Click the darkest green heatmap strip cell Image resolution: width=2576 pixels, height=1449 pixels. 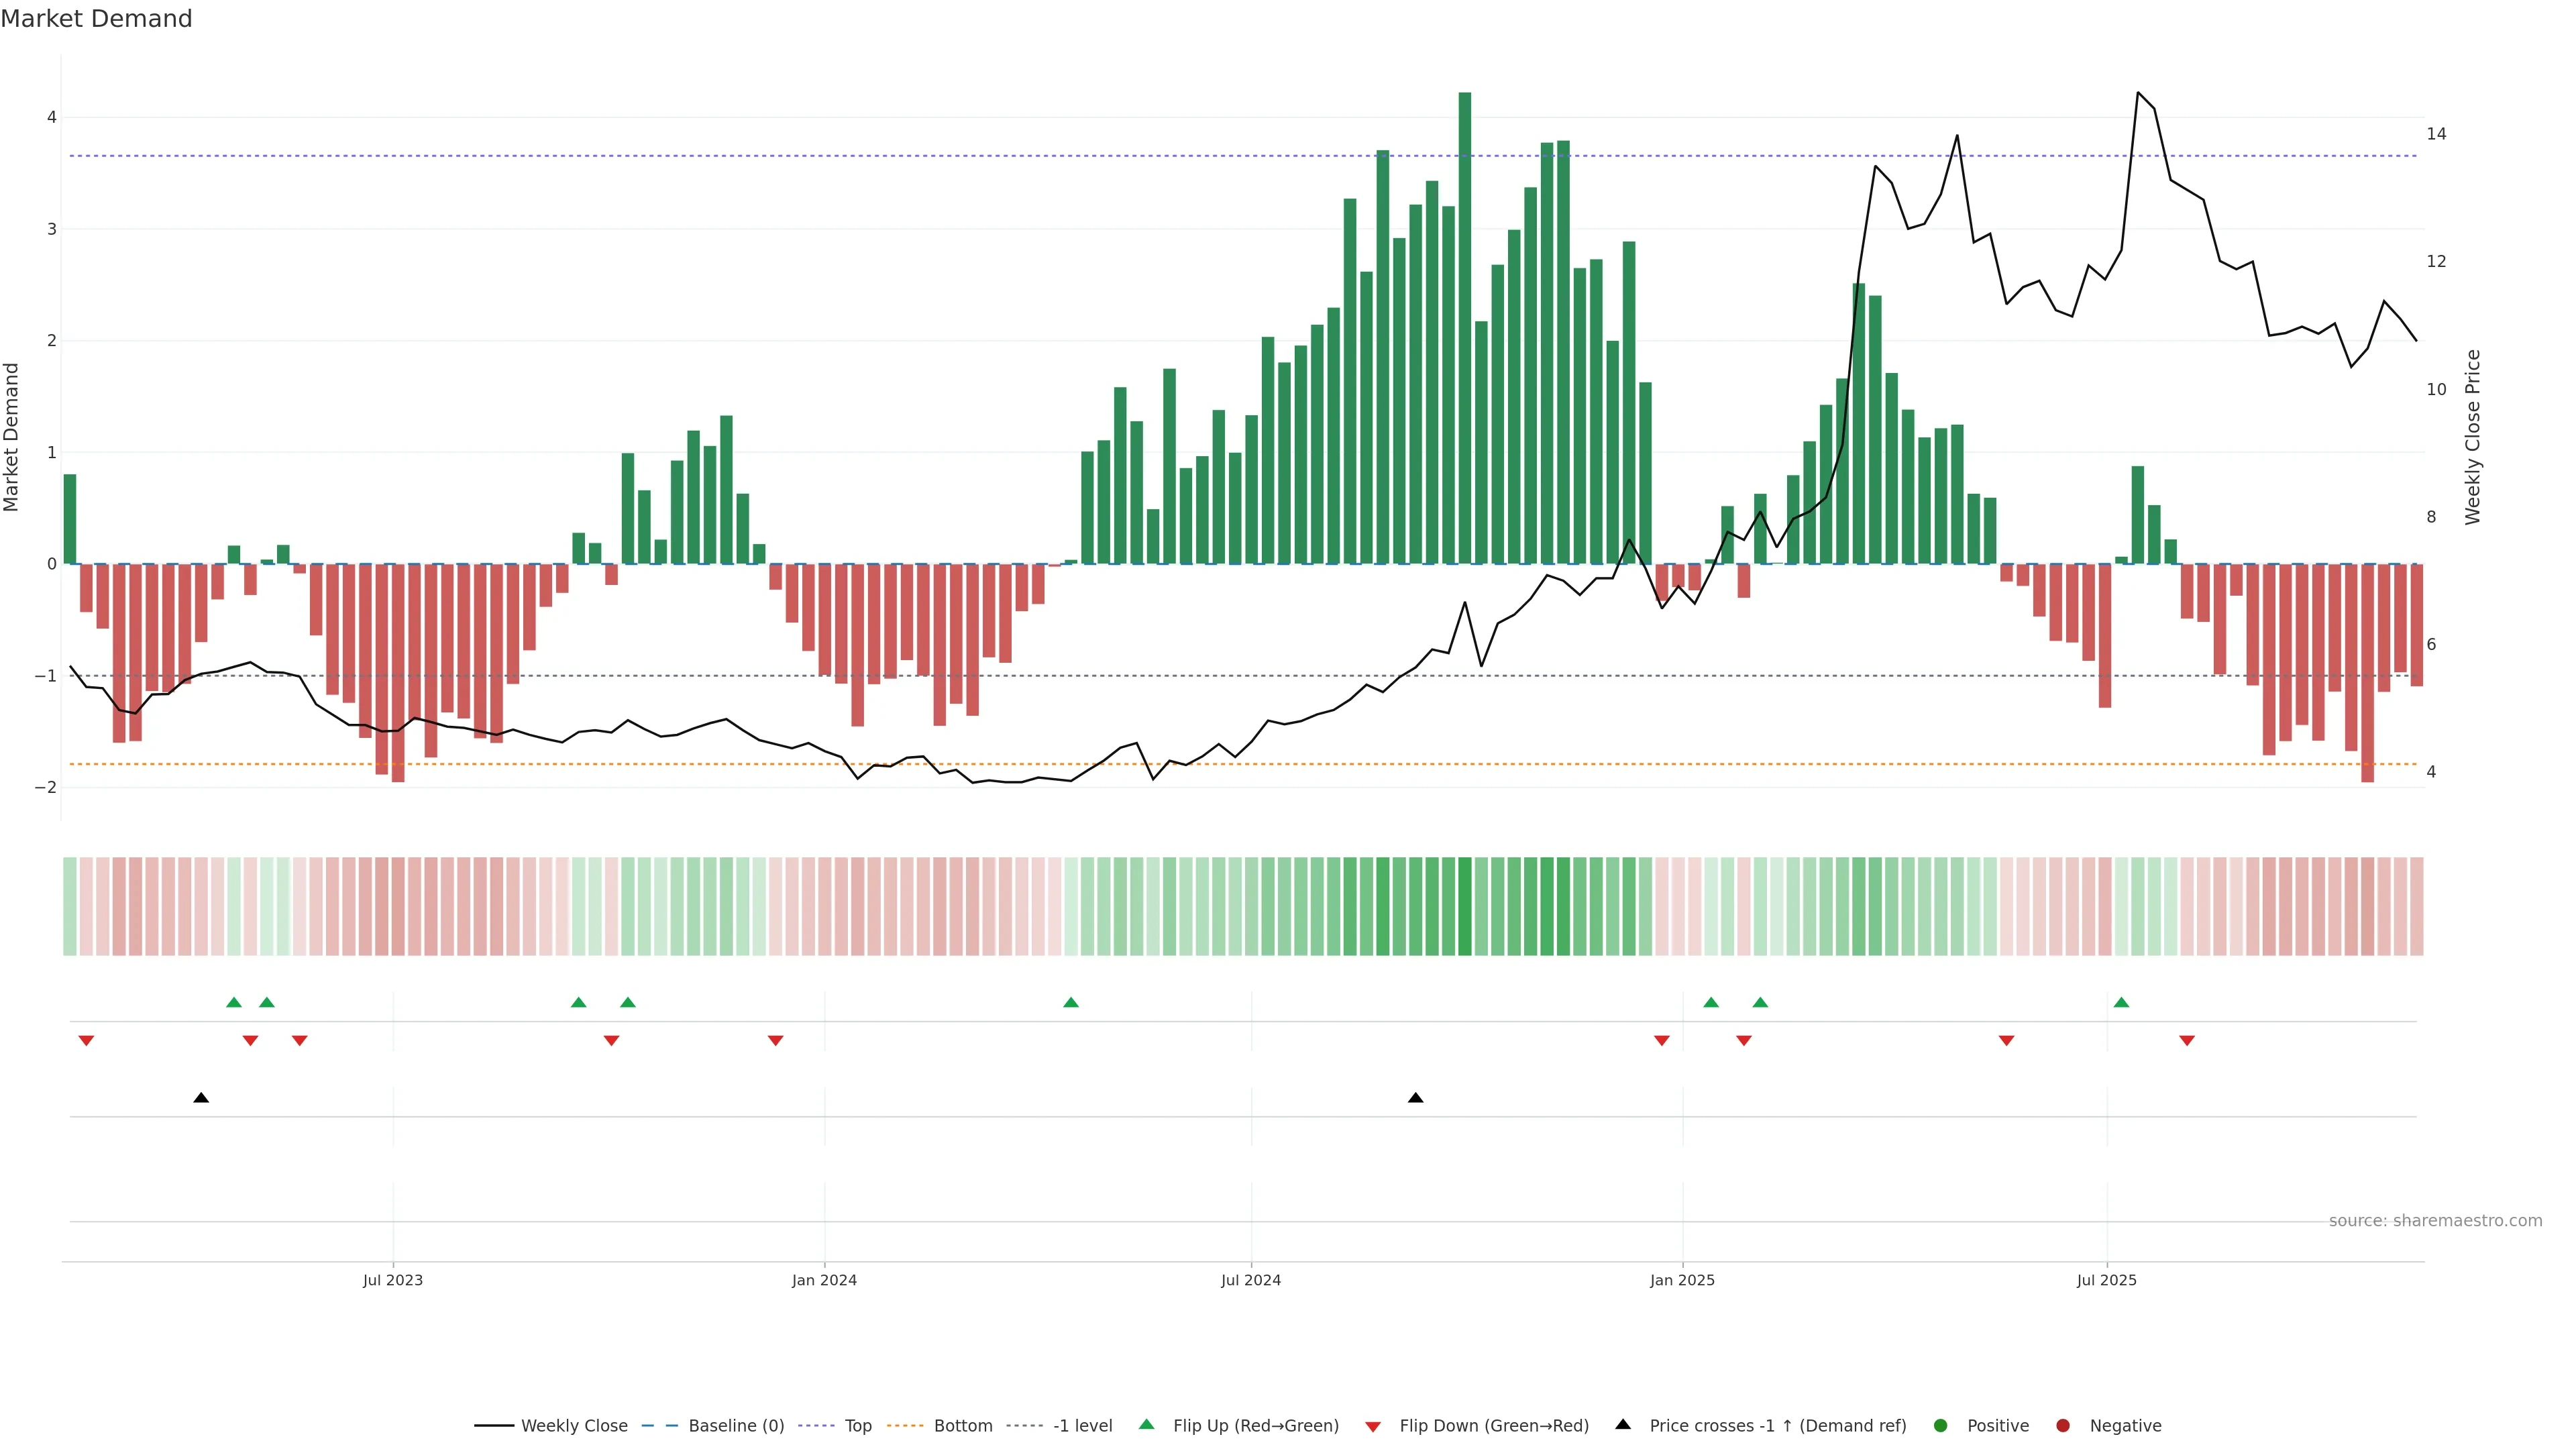click(1465, 906)
